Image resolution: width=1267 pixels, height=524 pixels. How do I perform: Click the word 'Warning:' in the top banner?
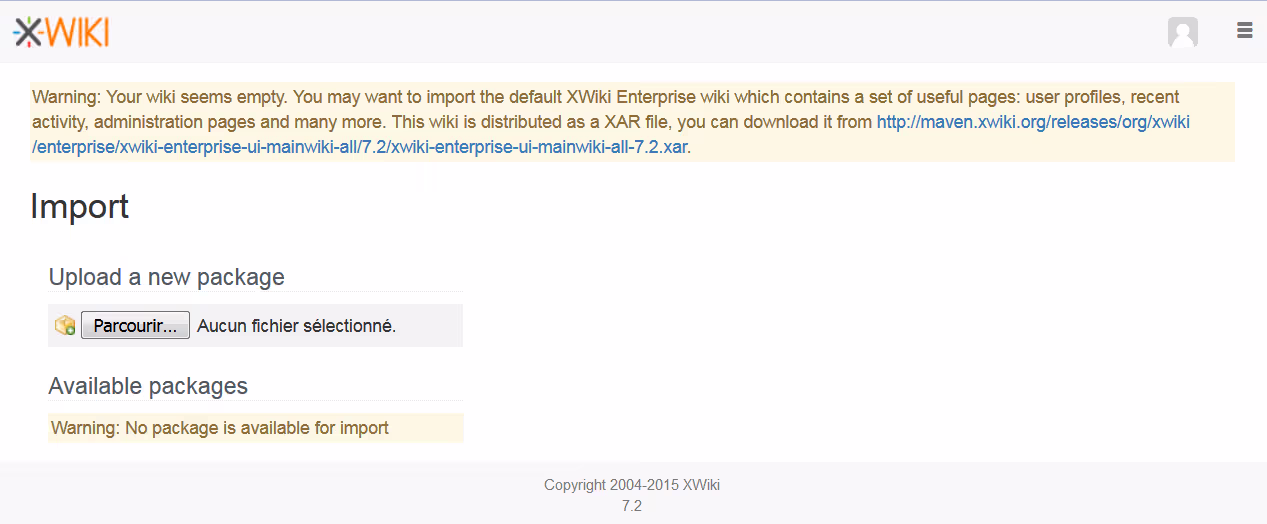66,97
